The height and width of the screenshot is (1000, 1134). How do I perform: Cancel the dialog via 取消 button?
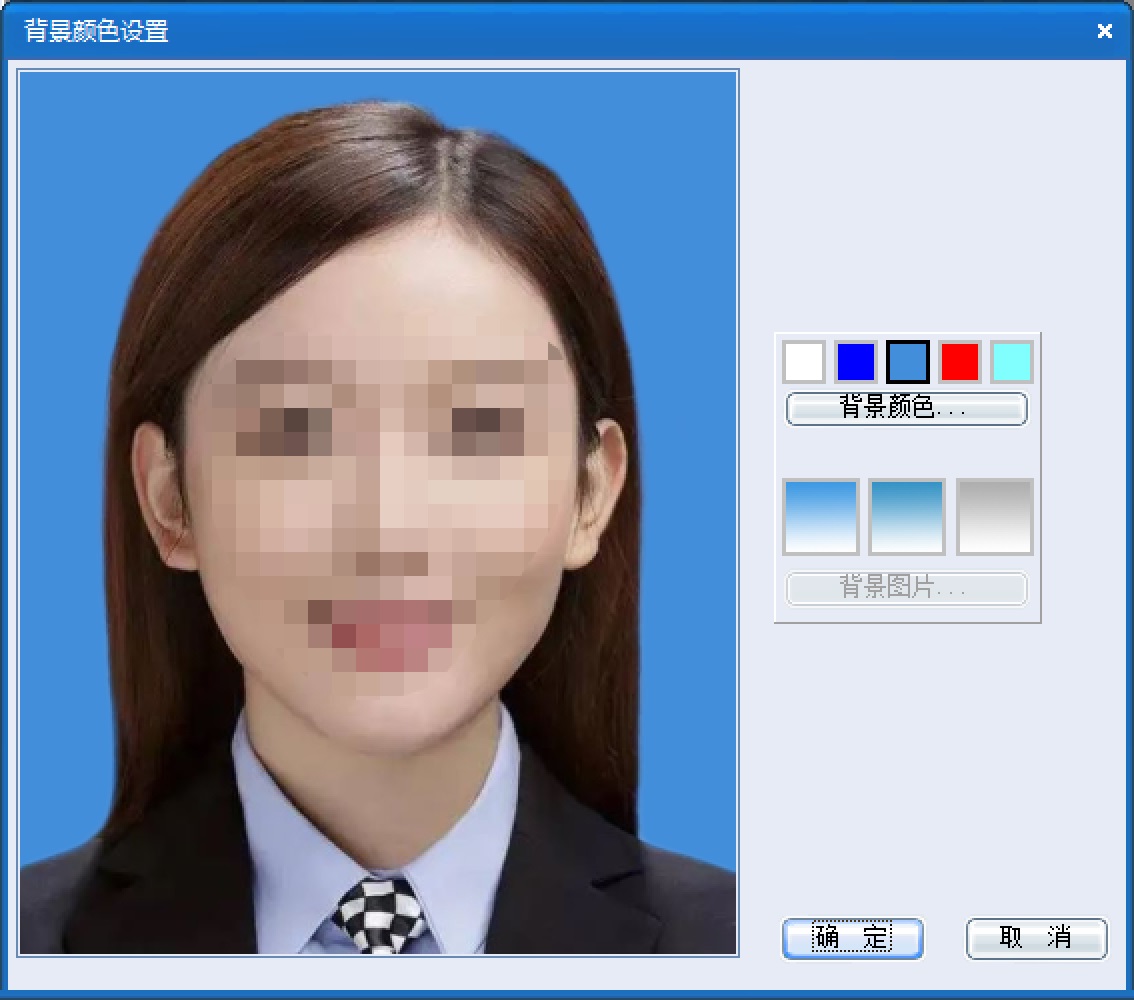tap(1036, 939)
